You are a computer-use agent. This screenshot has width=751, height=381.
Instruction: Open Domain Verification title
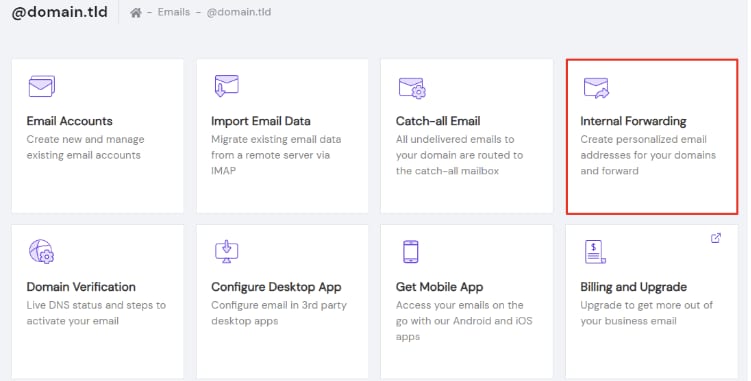pyautogui.click(x=81, y=287)
